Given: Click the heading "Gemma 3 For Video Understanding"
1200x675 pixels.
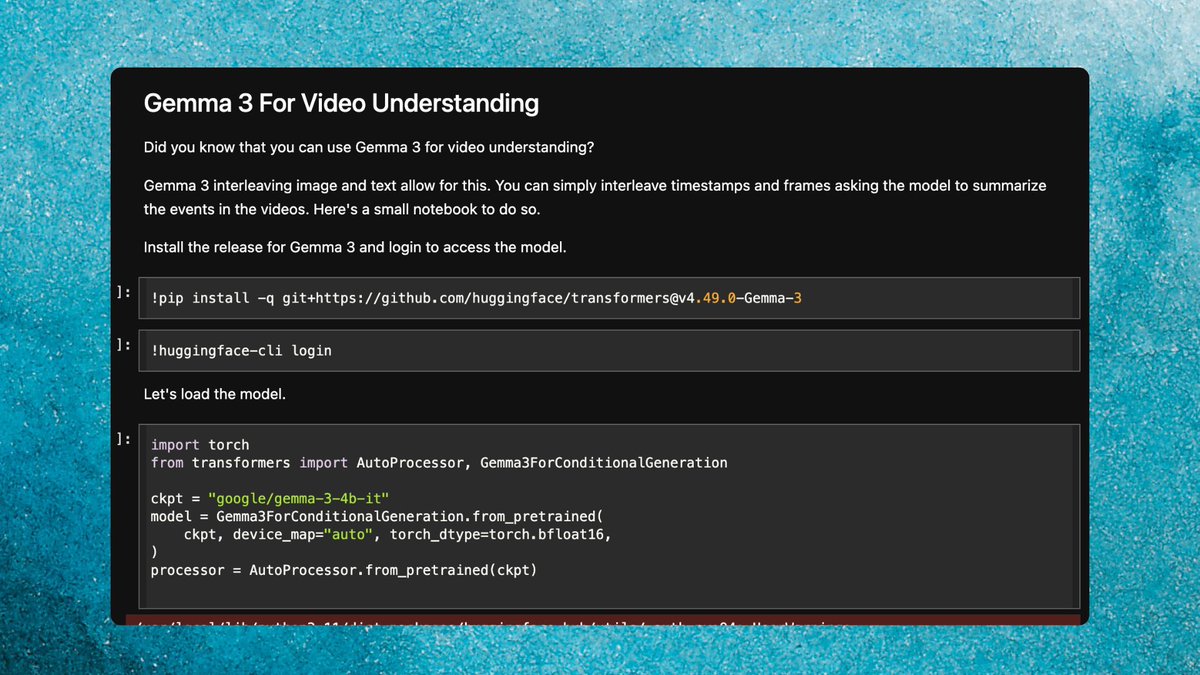Looking at the screenshot, I should (341, 103).
